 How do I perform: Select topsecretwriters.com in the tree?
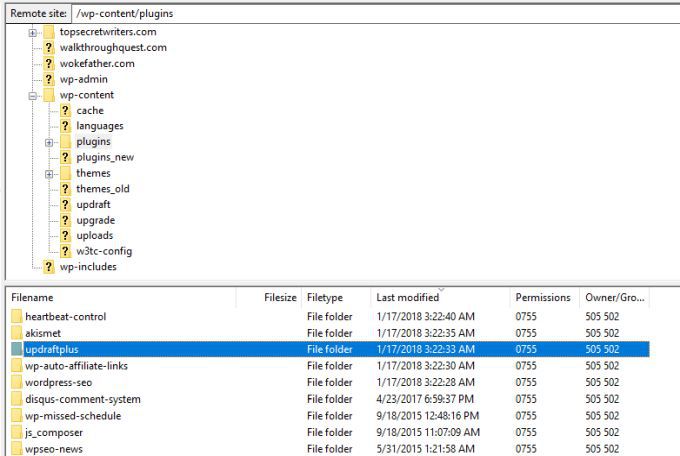tap(108, 32)
